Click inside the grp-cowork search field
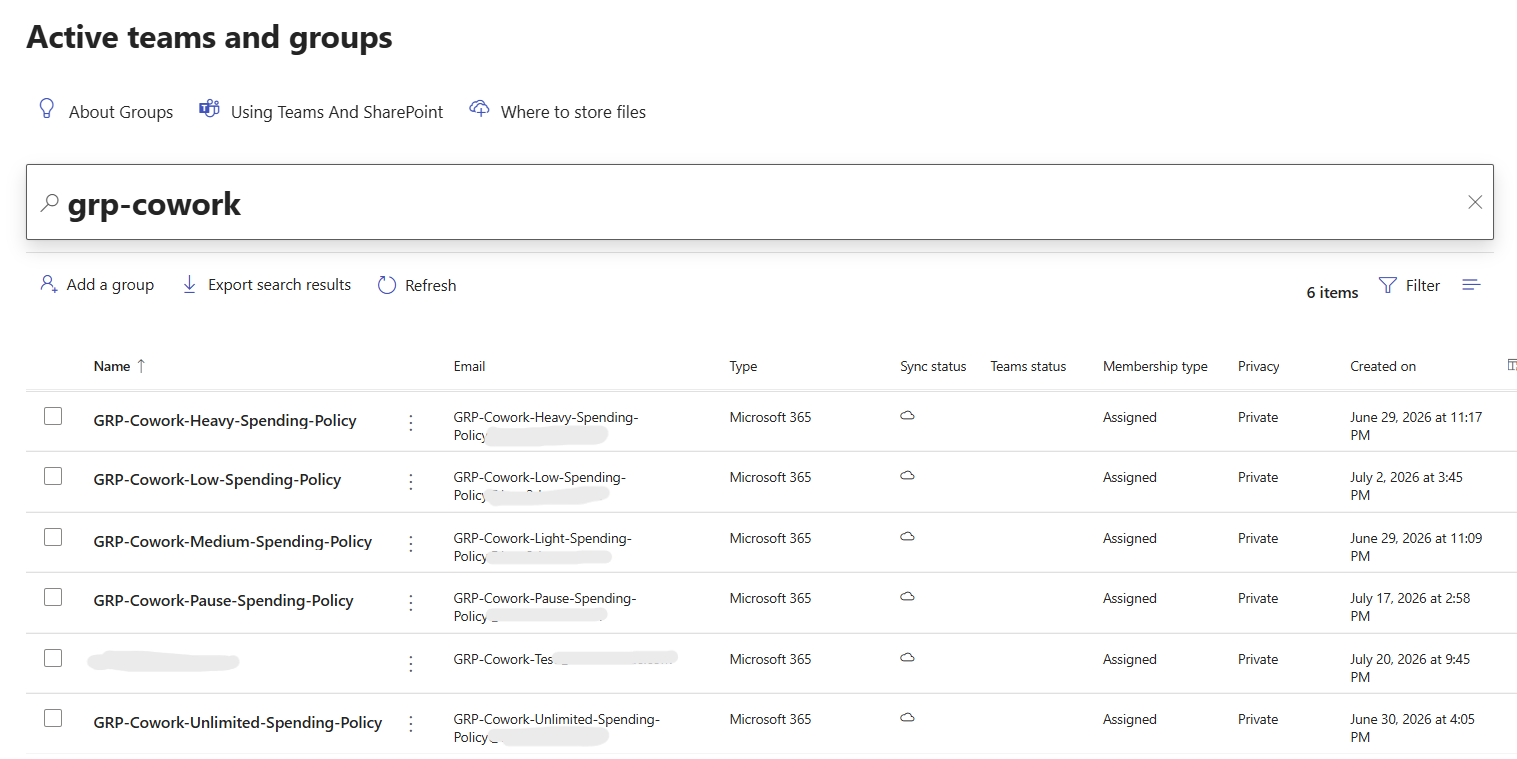Screen dimensions: 1517x759 760,202
